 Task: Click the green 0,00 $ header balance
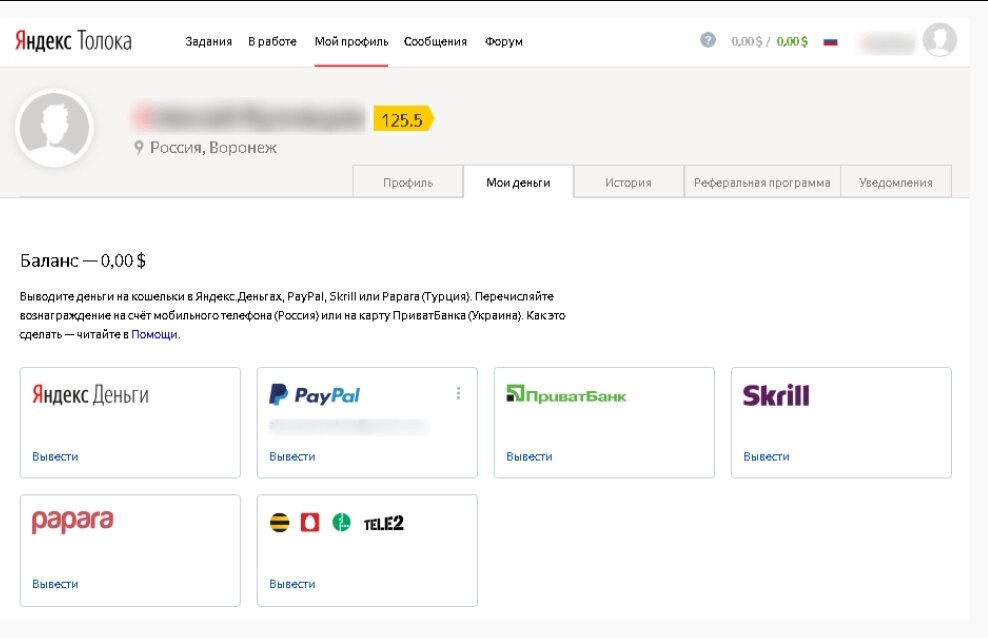pos(792,42)
